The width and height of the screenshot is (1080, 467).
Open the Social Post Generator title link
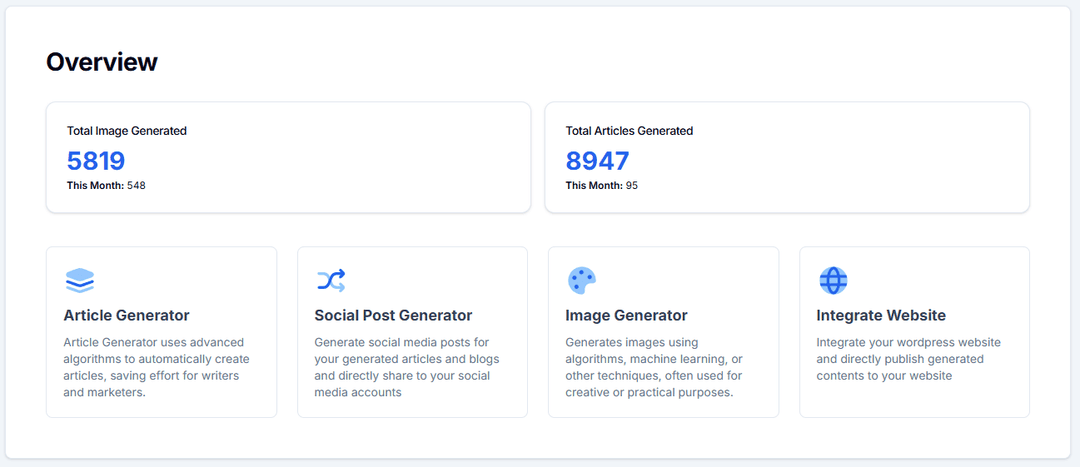393,316
